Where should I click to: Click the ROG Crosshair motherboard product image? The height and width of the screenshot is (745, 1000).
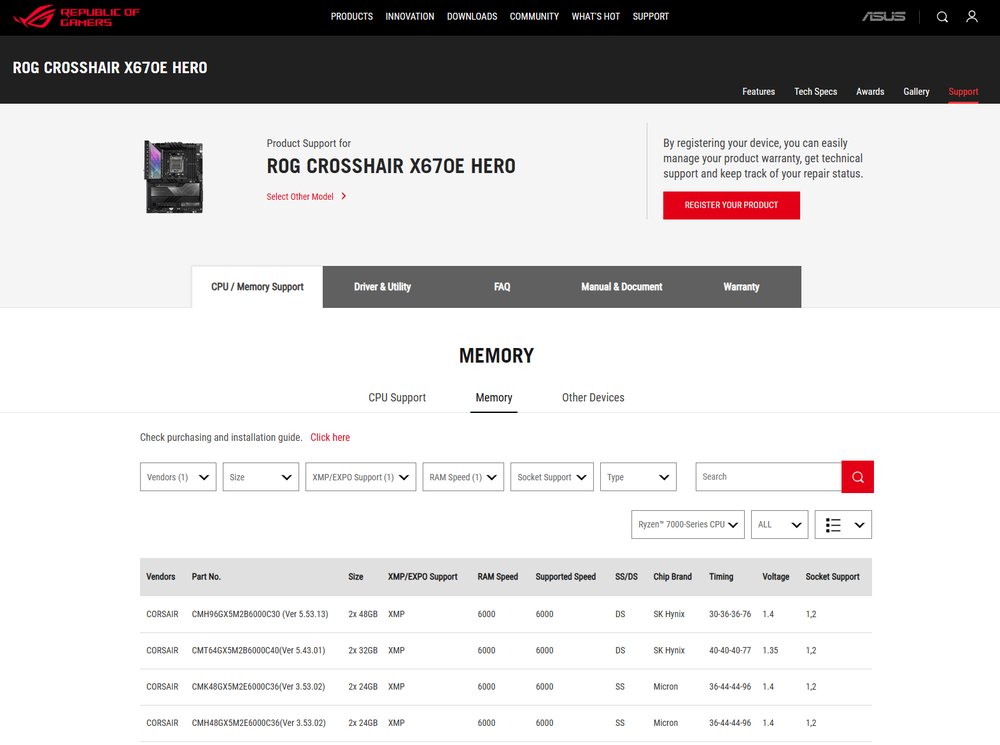174,176
